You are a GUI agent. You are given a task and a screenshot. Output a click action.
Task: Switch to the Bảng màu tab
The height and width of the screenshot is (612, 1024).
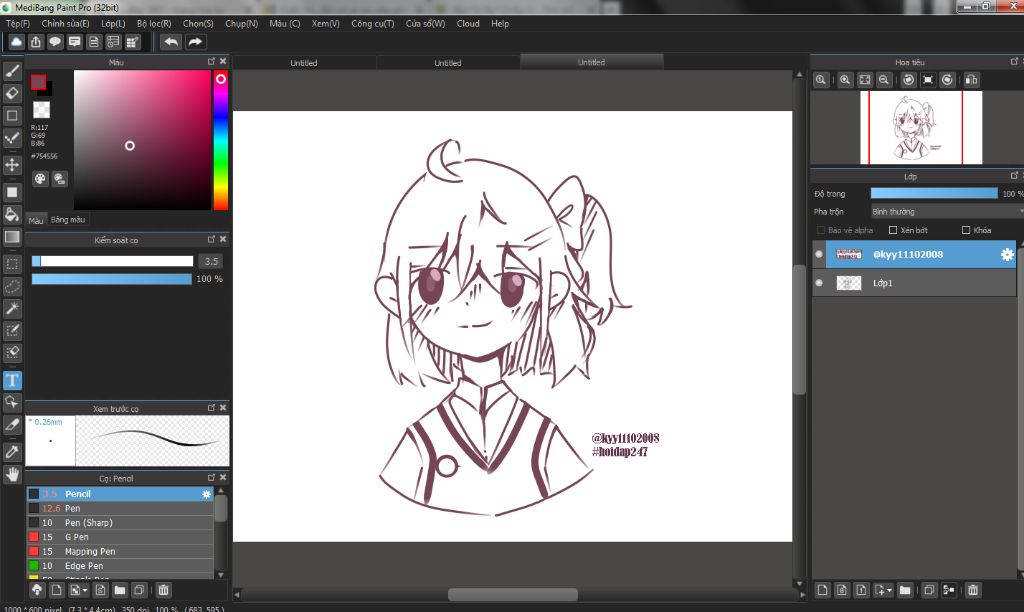click(68, 219)
